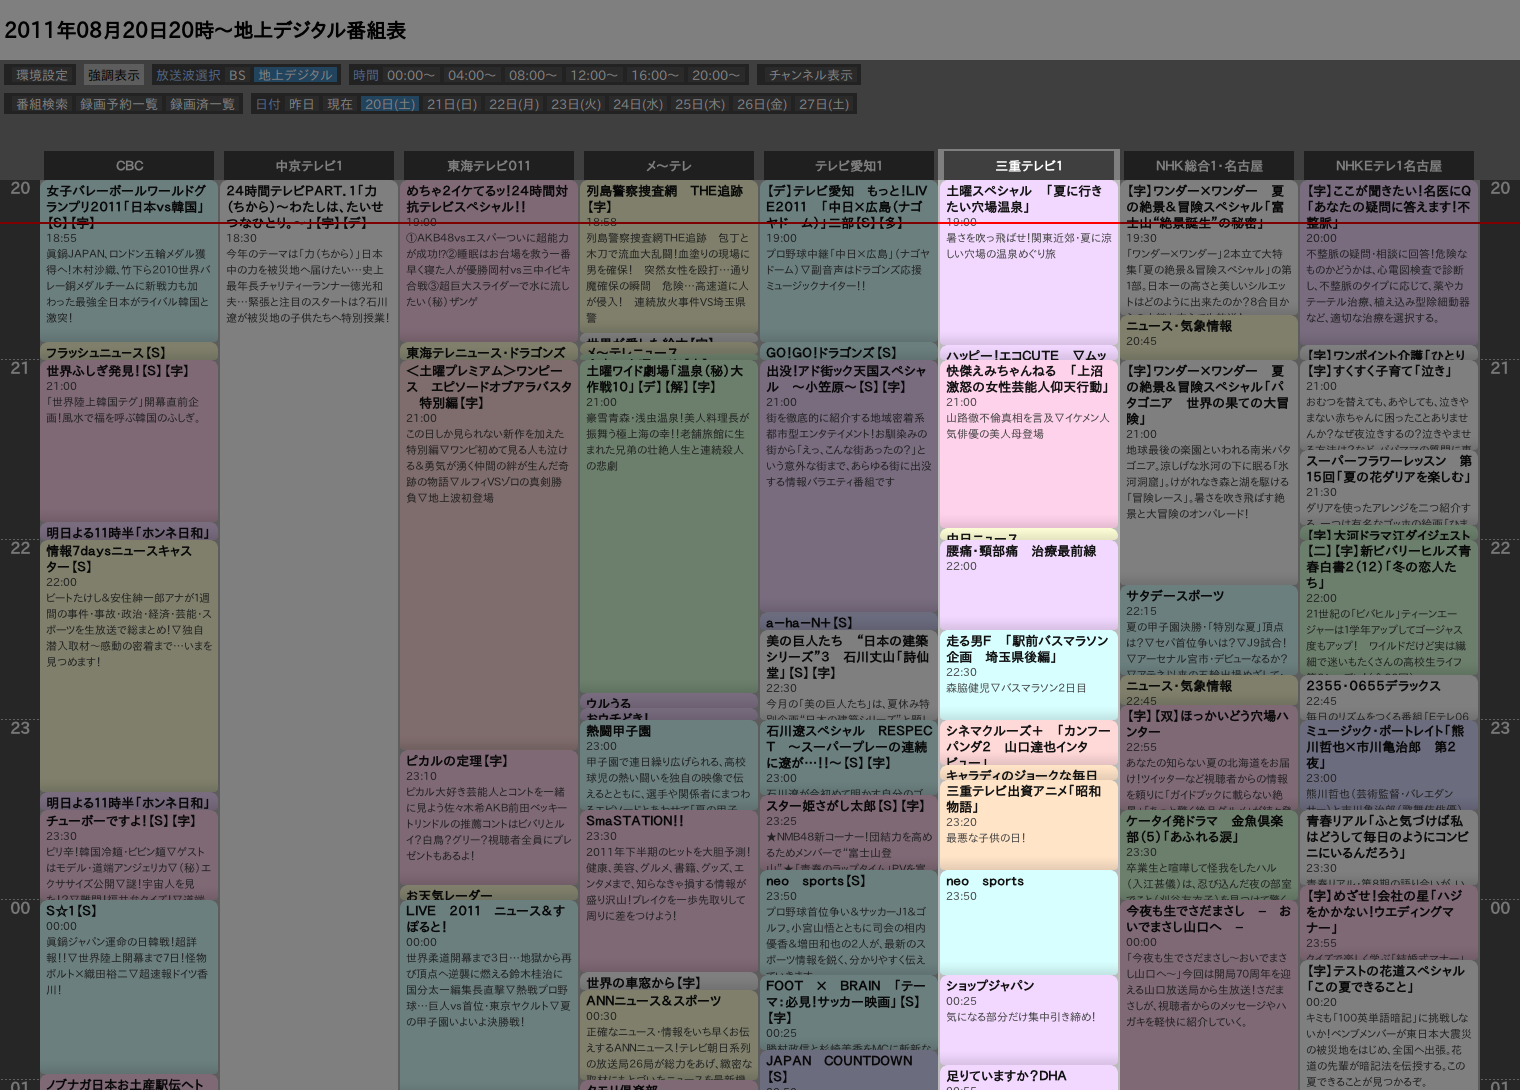
Task: Click the NHK総合1・名古屋 channel header
Action: tap(1208, 166)
